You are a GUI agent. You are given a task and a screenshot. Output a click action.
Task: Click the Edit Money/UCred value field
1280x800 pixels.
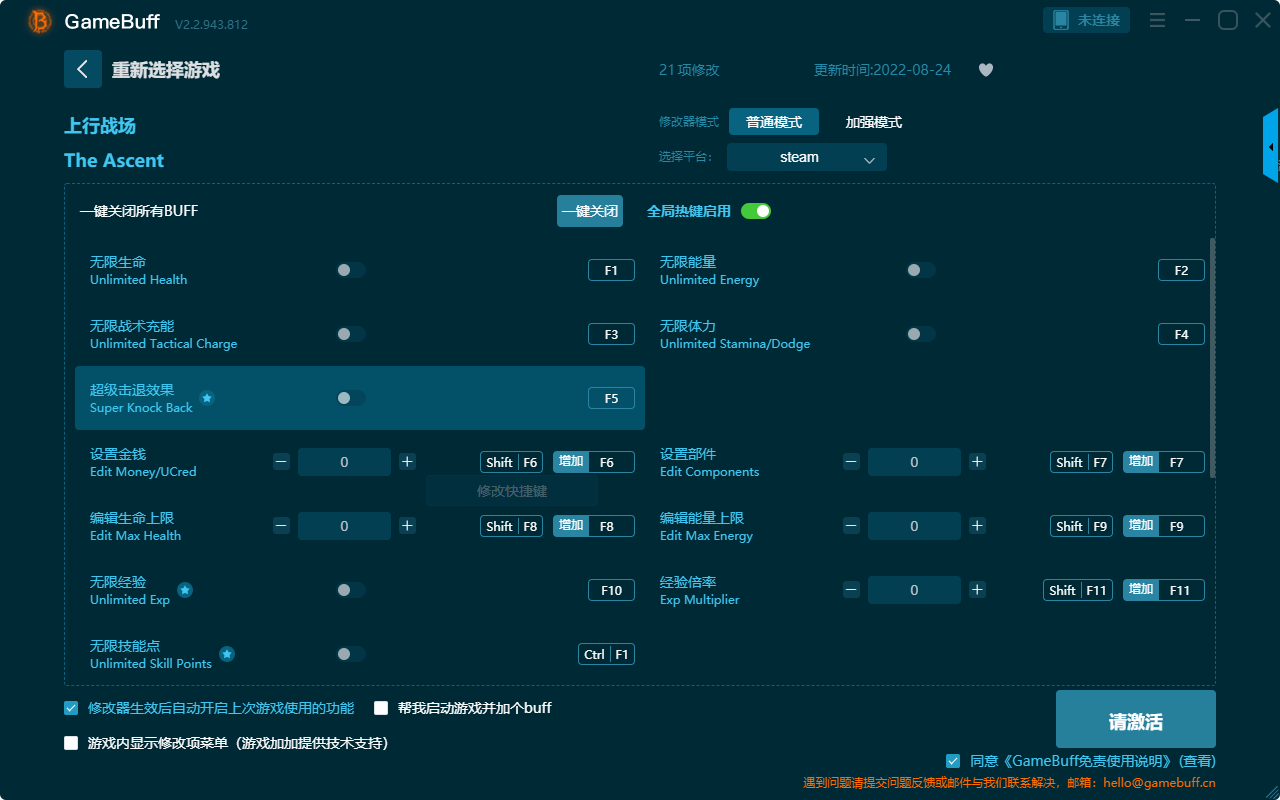pos(344,462)
